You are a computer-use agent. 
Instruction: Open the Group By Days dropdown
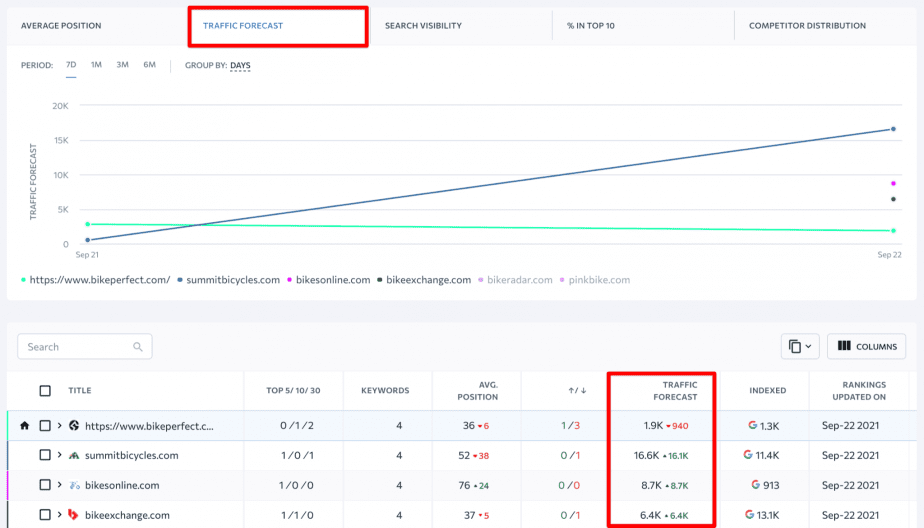point(240,65)
